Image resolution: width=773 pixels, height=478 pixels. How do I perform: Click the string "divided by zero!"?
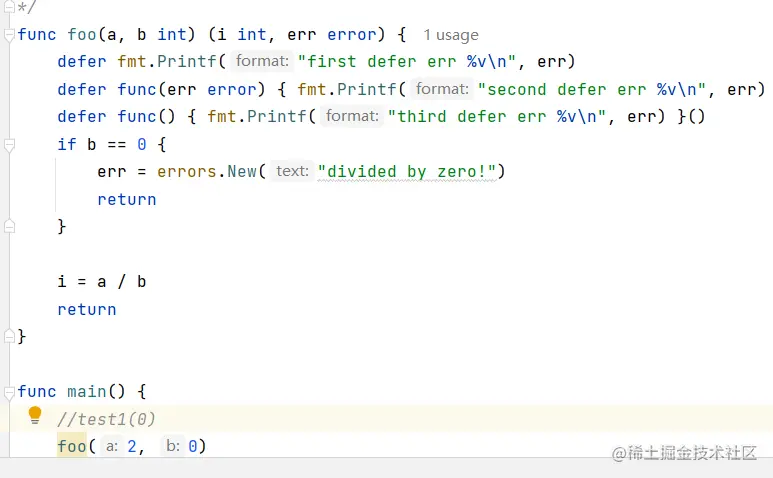click(x=407, y=171)
